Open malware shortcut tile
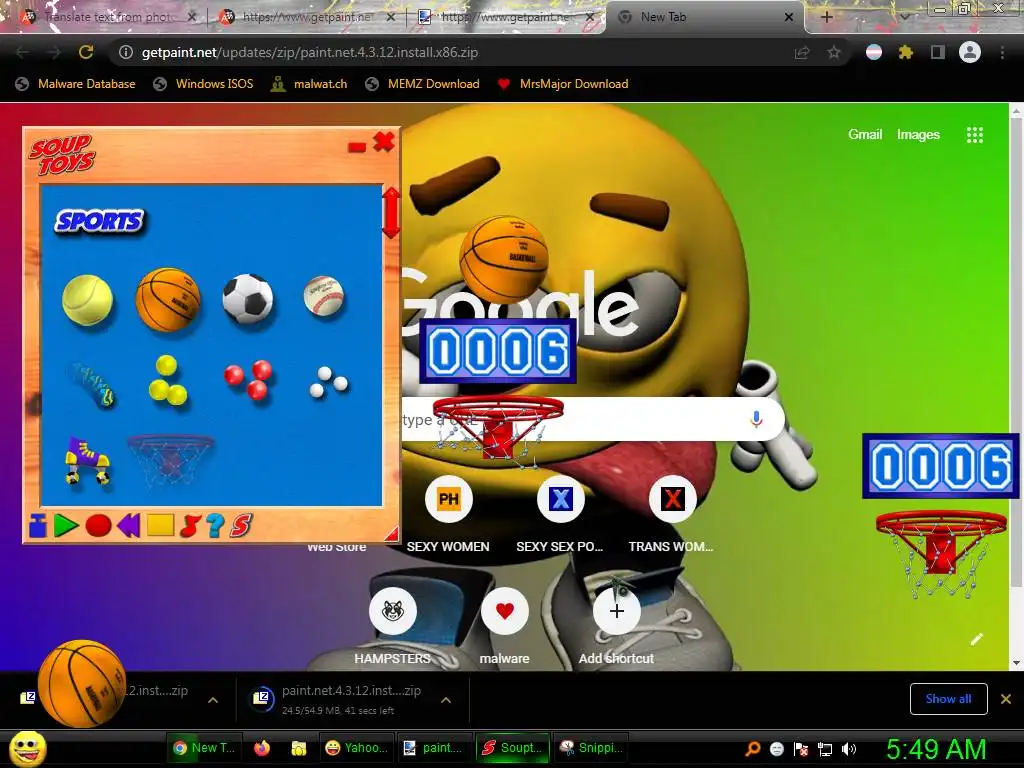 (504, 626)
